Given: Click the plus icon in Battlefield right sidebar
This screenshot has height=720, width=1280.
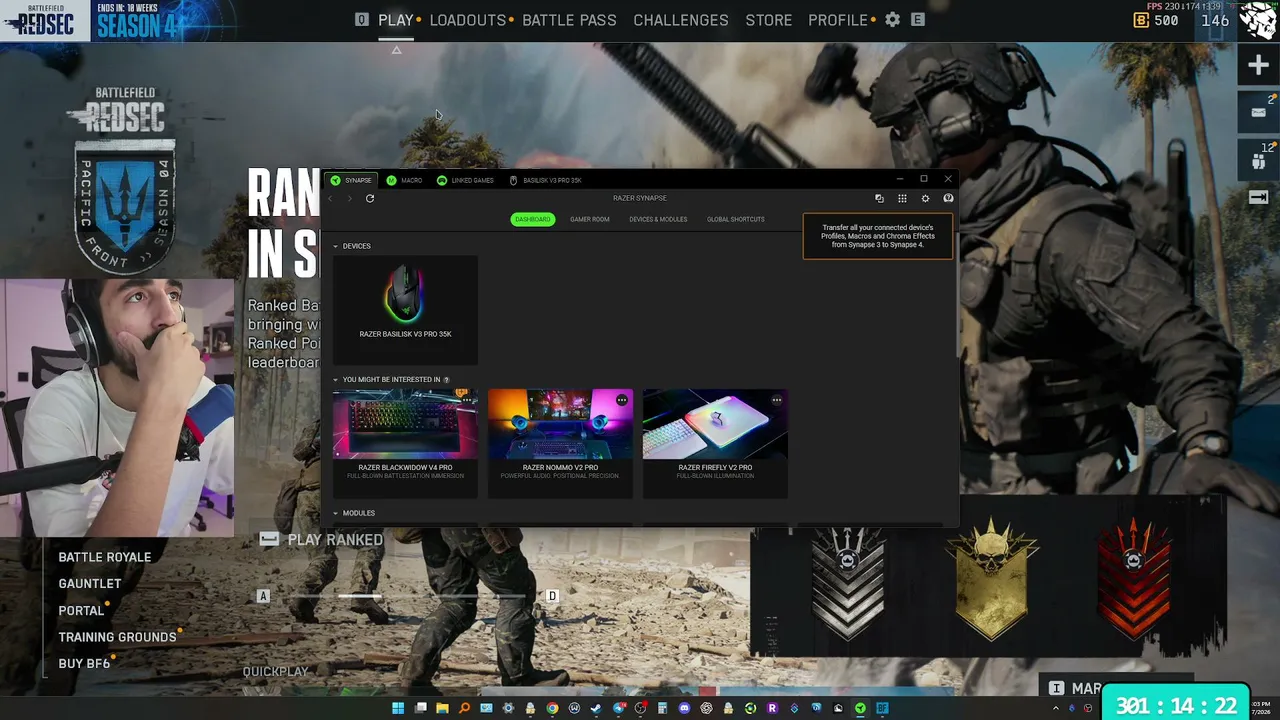Looking at the screenshot, I should [1258, 66].
